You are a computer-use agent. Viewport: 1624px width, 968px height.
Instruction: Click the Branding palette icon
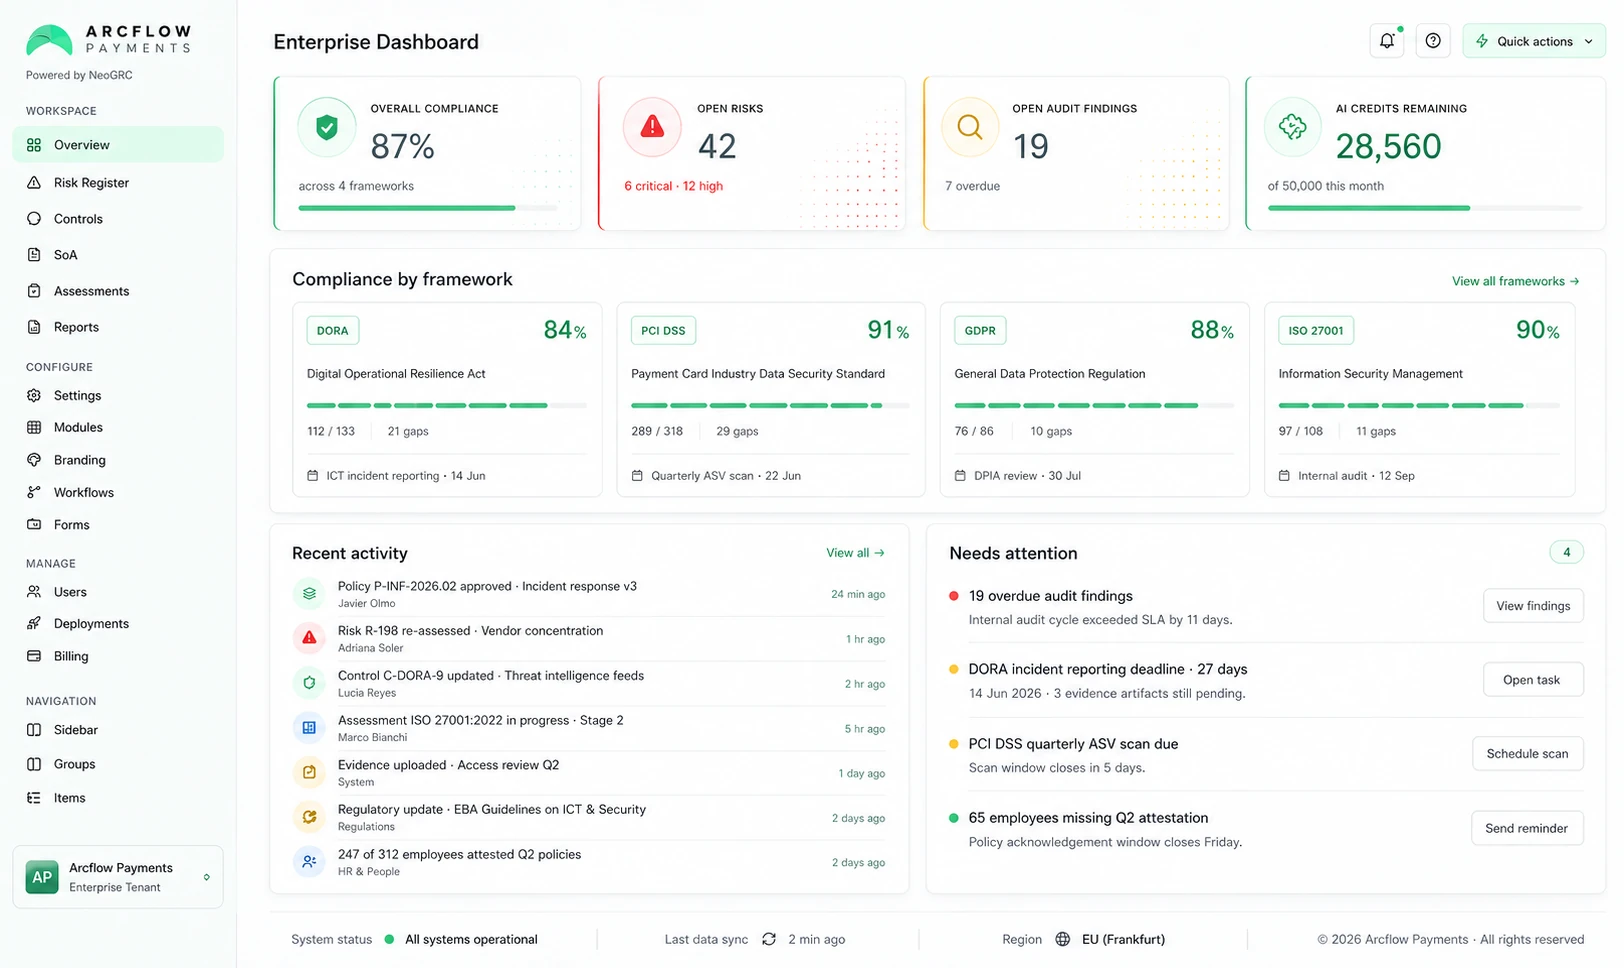pyautogui.click(x=34, y=460)
